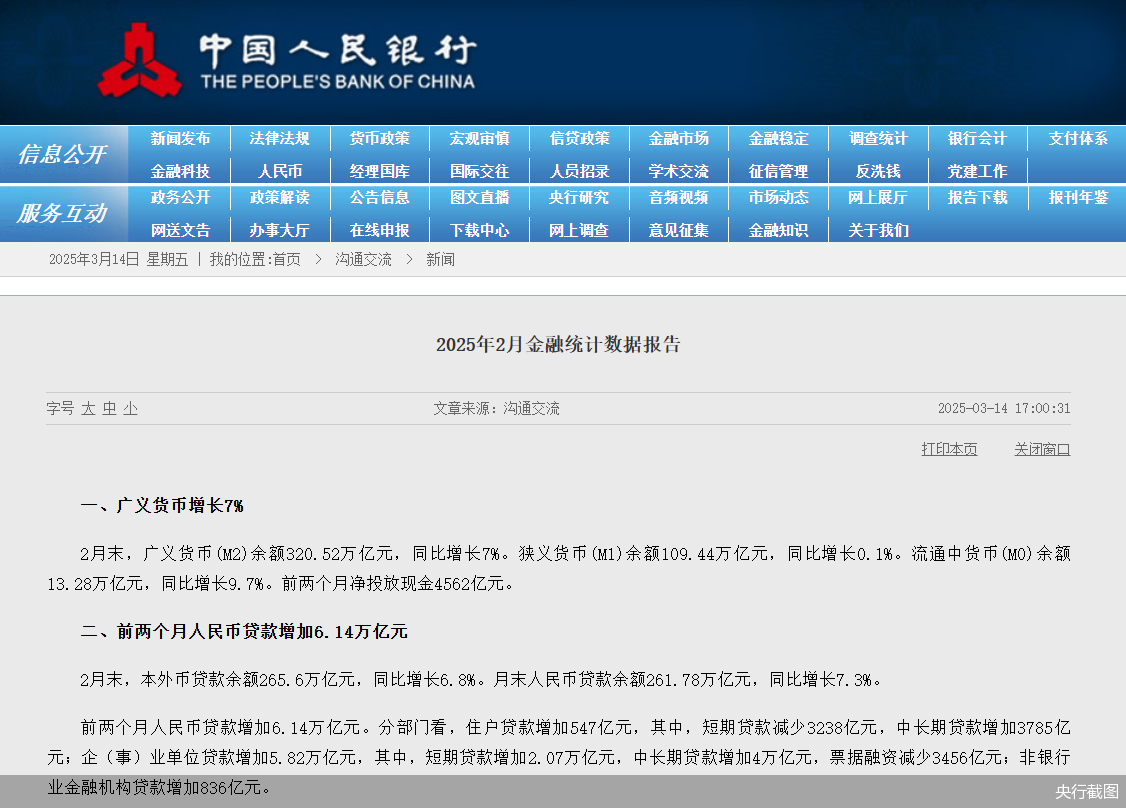Open 金融科技 in navigation bar

[180, 171]
